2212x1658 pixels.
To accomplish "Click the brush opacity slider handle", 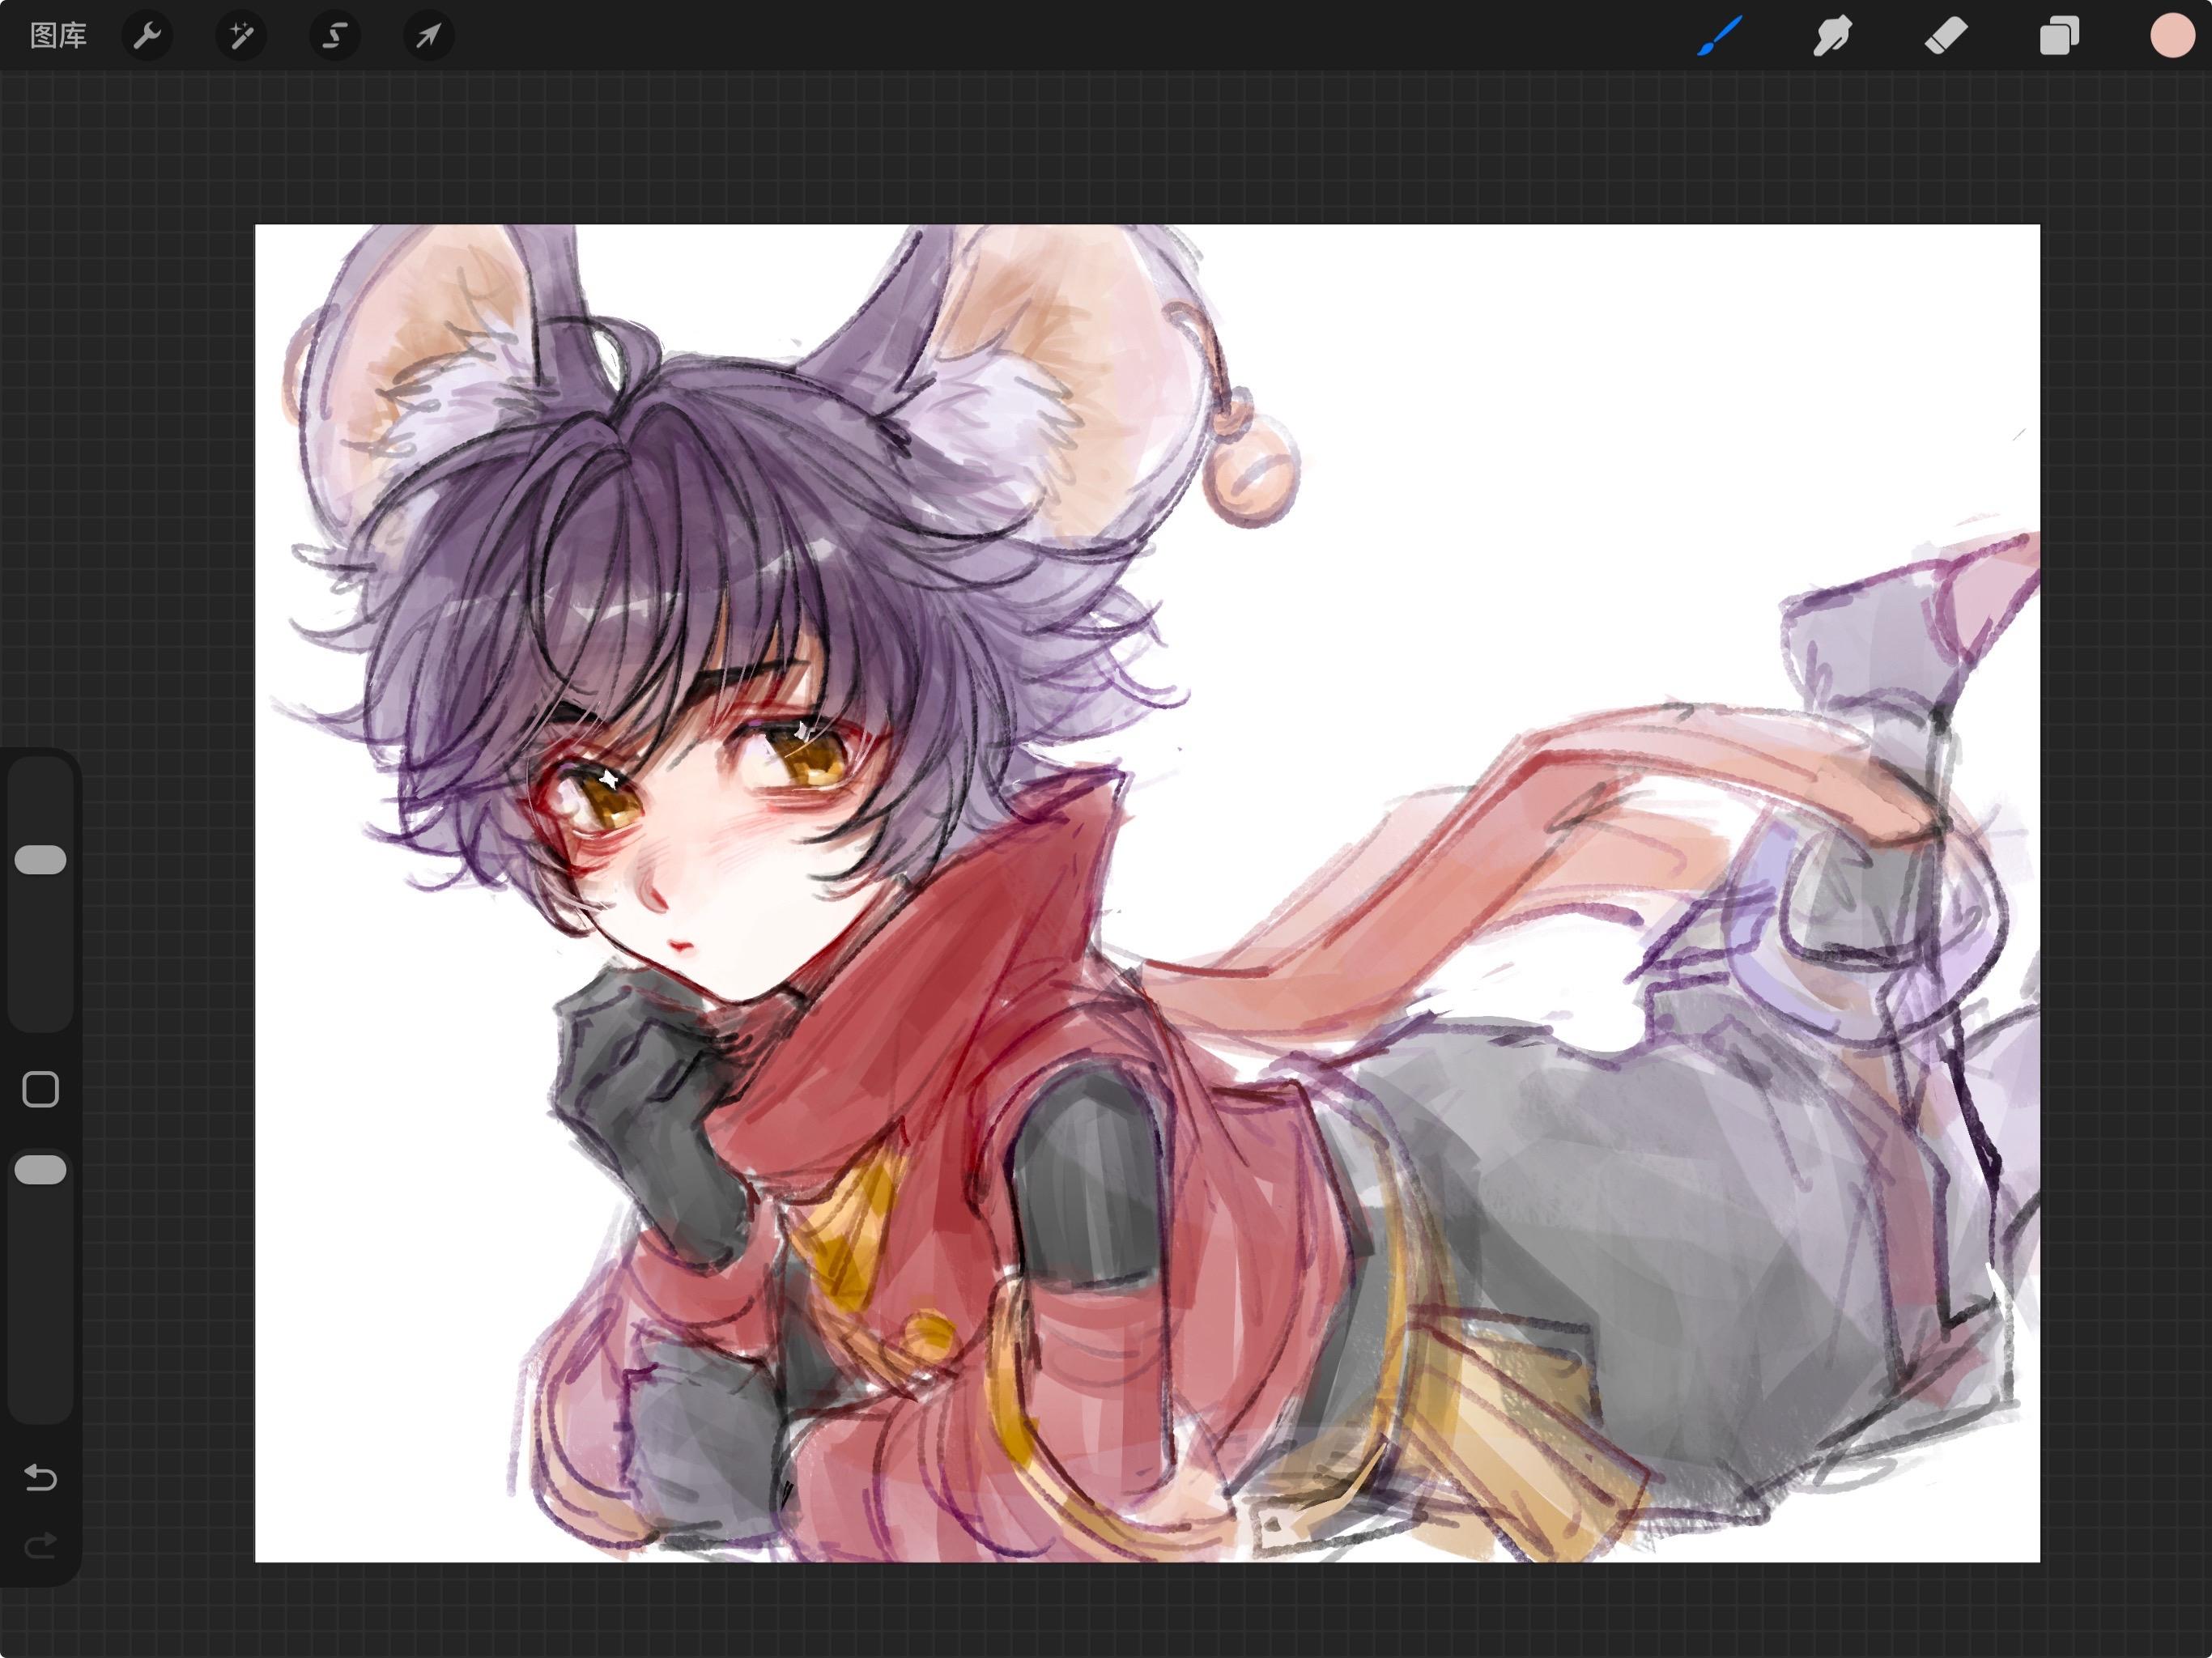I will point(41,1170).
